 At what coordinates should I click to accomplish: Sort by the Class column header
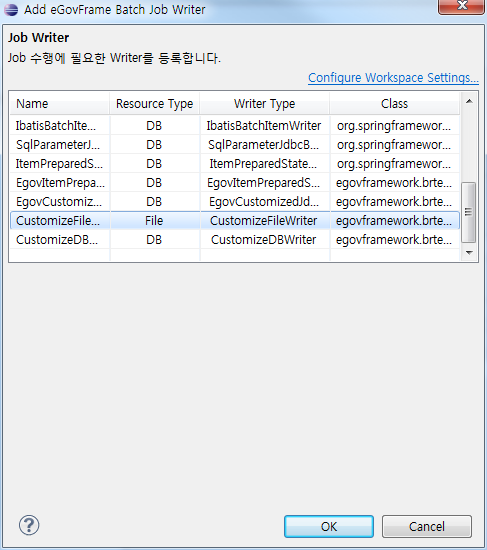click(x=394, y=104)
